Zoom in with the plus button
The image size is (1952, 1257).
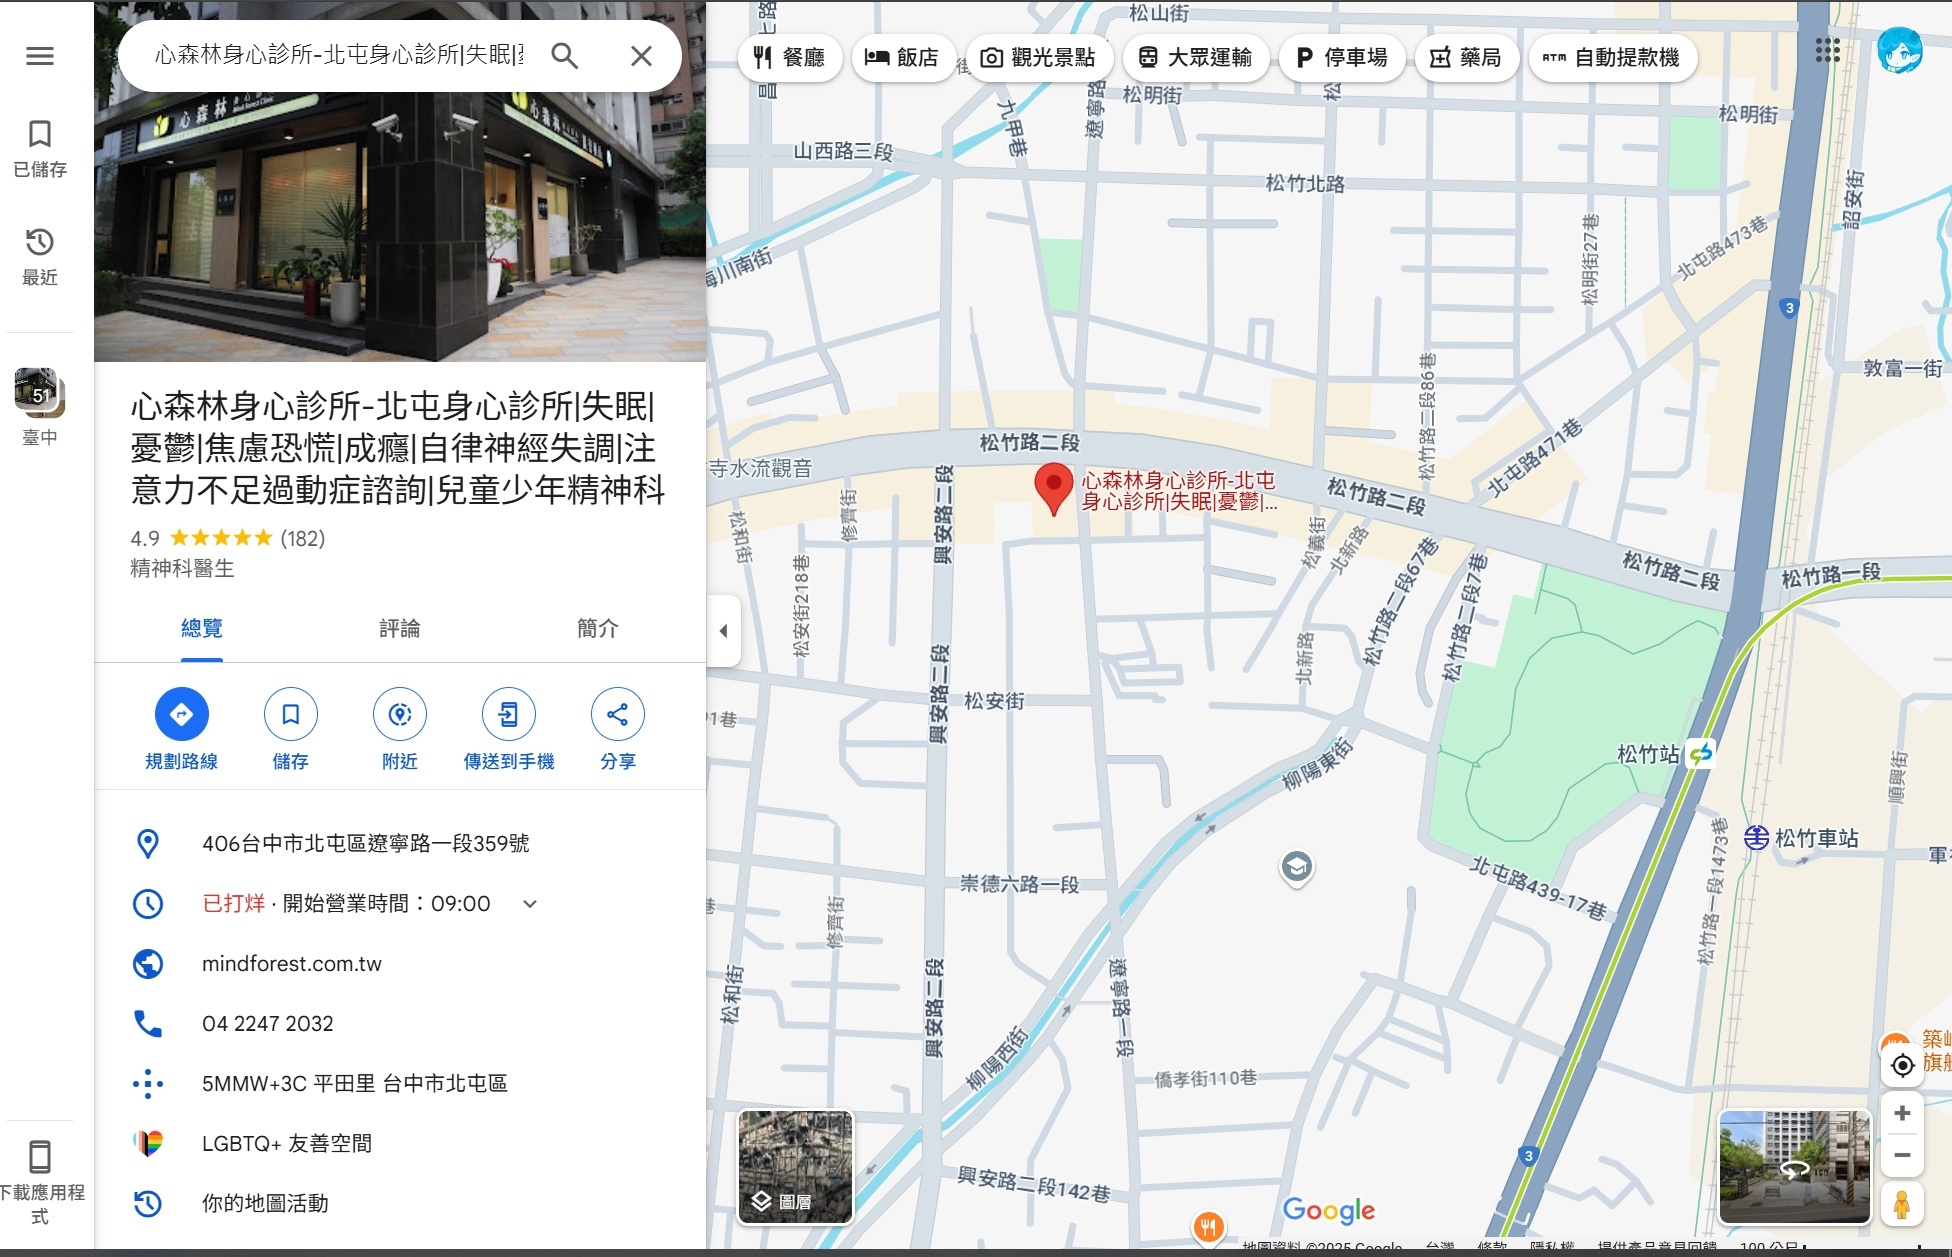[x=1902, y=1113]
